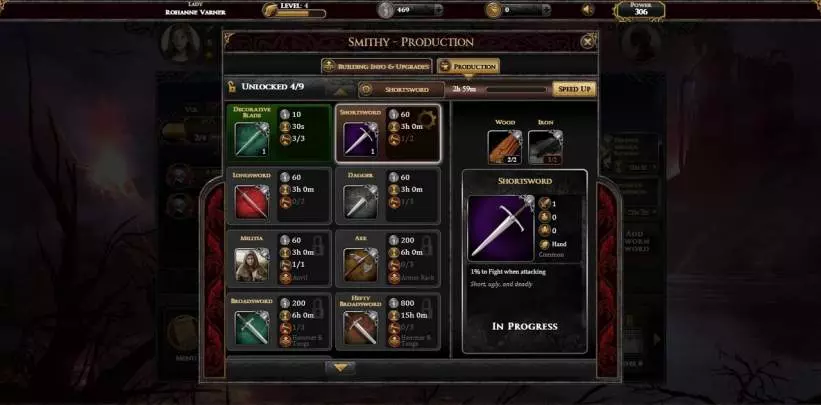Click the Iron resource icon

pyautogui.click(x=545, y=147)
